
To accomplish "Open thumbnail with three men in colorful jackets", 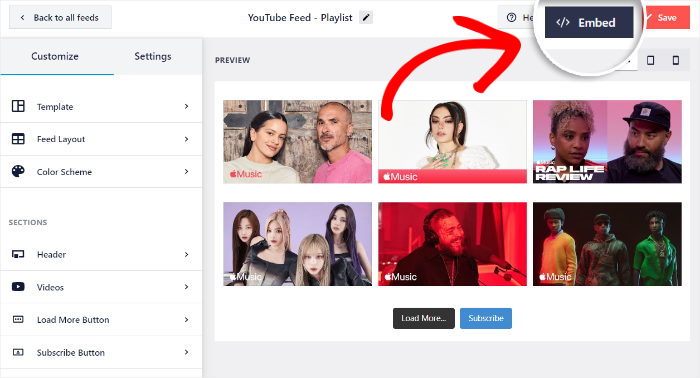I will 607,244.
